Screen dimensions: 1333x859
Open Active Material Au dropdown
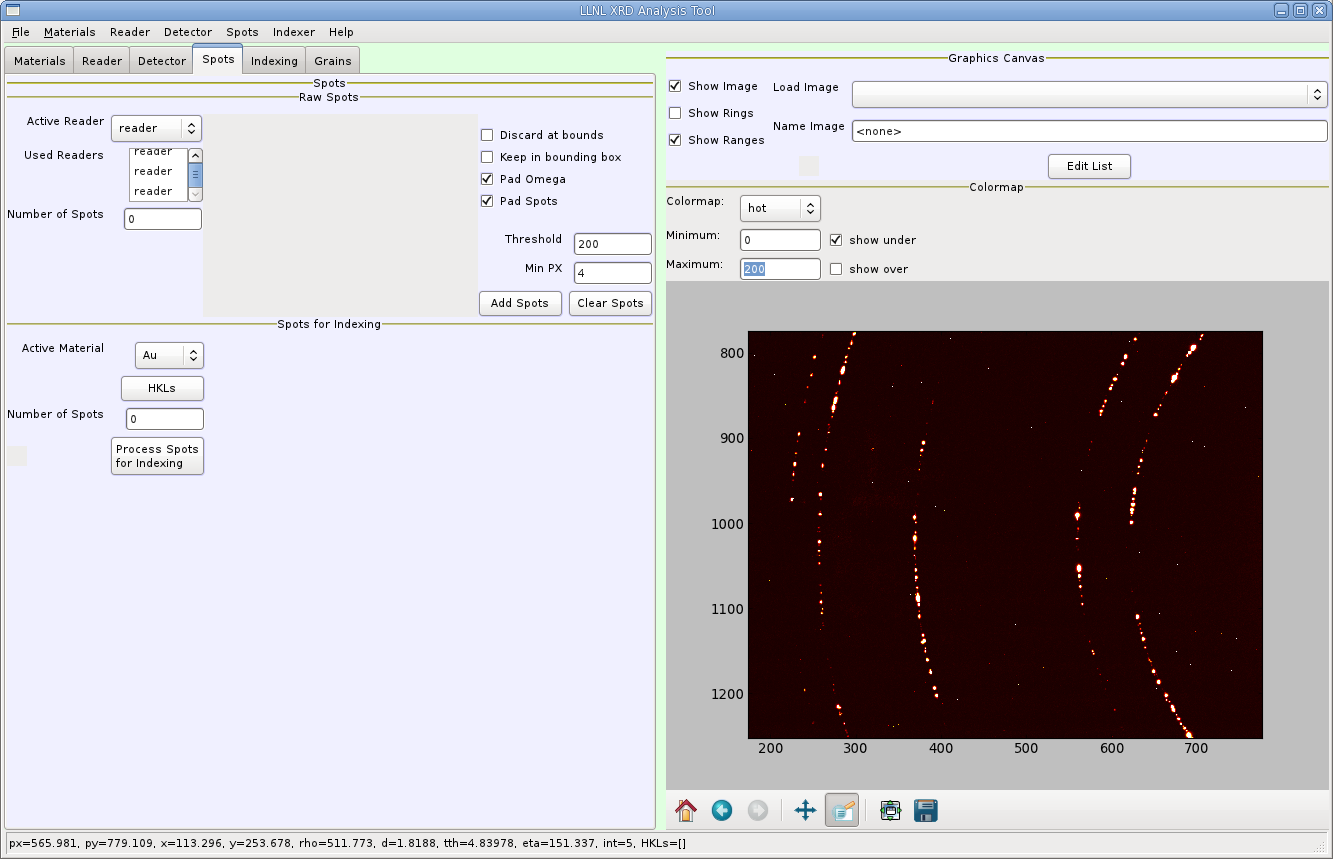(x=169, y=355)
